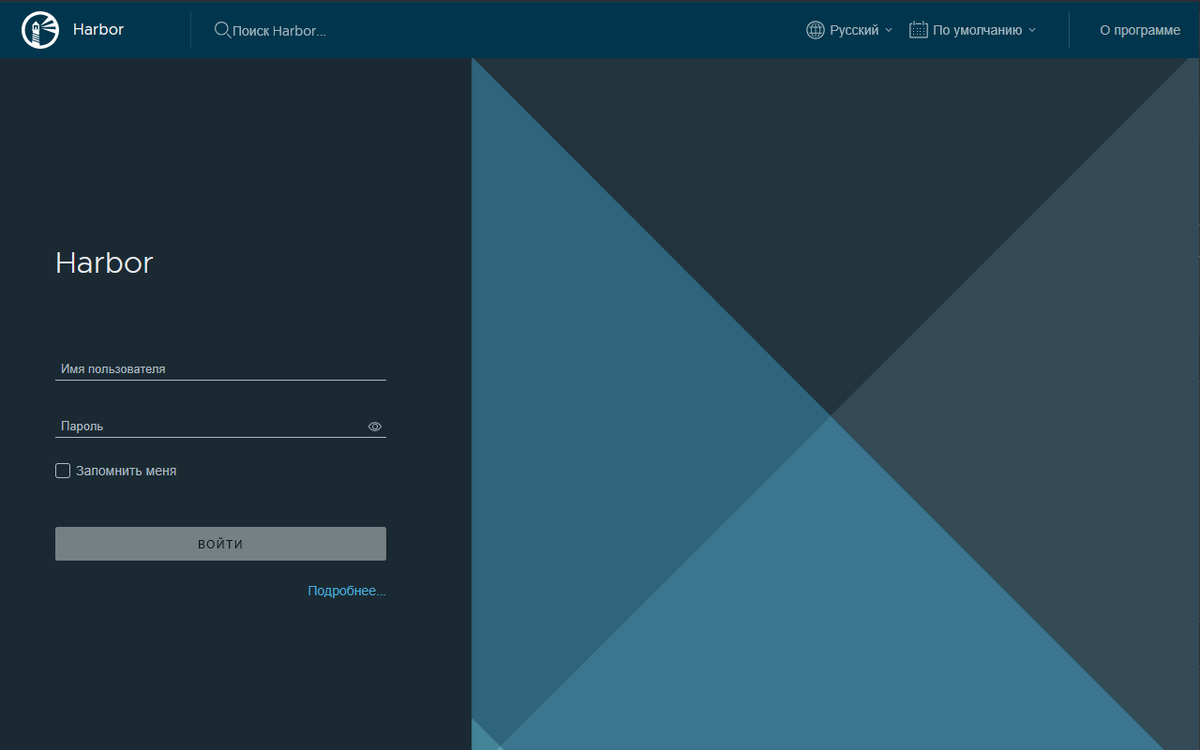
Task: Click the 'Harbor' heading above the login form
Action: coord(104,263)
